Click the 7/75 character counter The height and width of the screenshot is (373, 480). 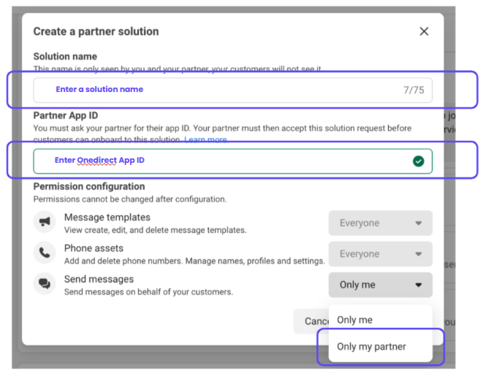[414, 90]
